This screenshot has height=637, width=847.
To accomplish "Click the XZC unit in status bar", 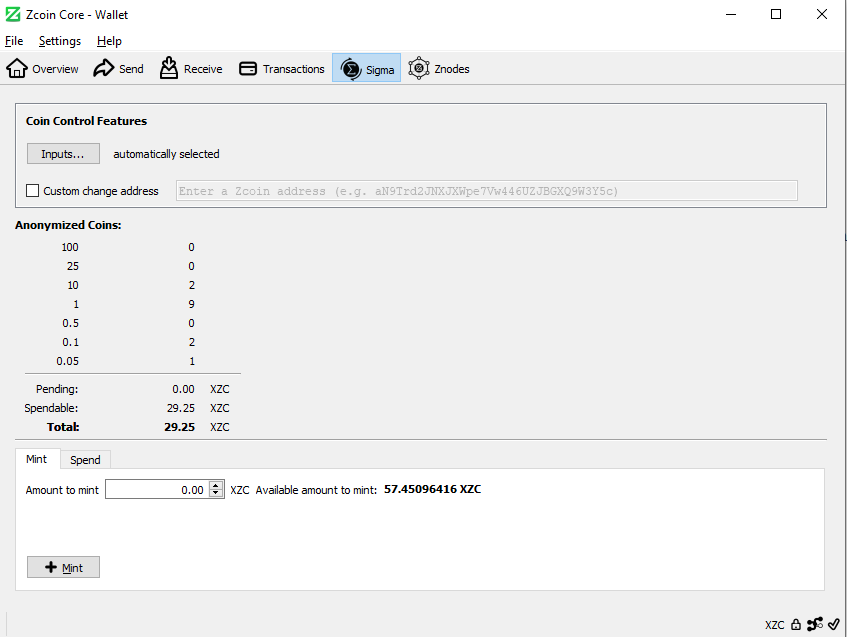I will pyautogui.click(x=775, y=625).
